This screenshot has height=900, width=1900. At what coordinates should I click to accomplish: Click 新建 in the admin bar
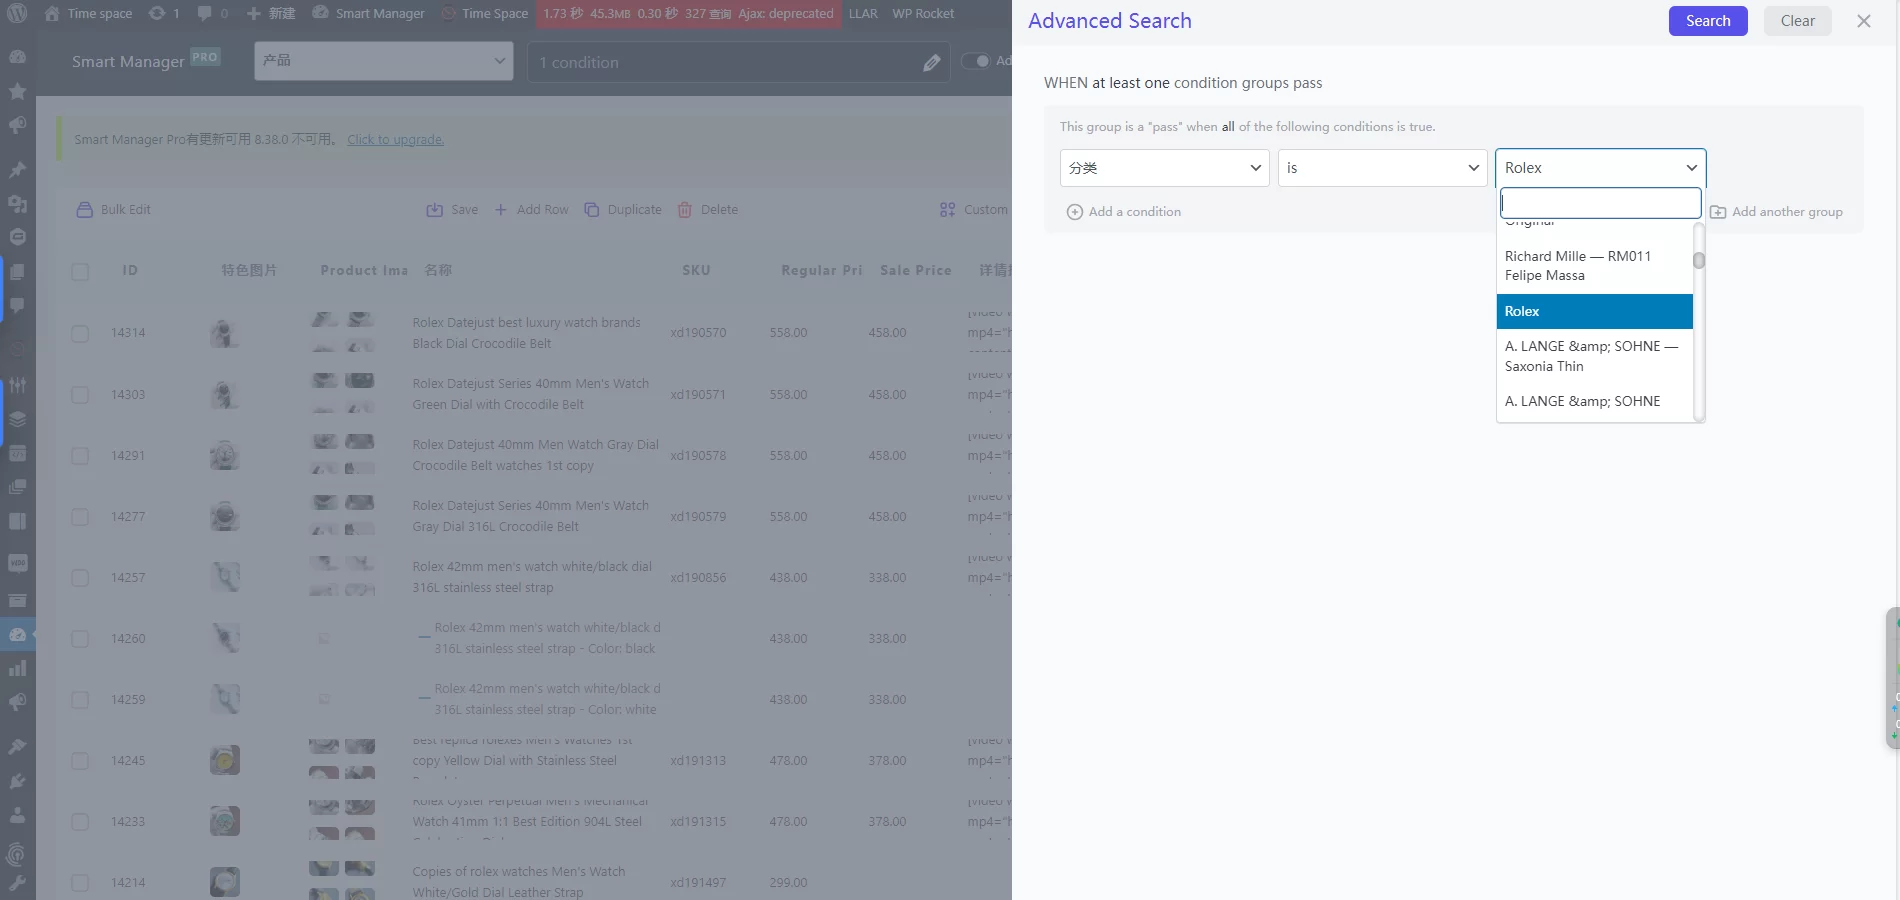pyautogui.click(x=271, y=13)
